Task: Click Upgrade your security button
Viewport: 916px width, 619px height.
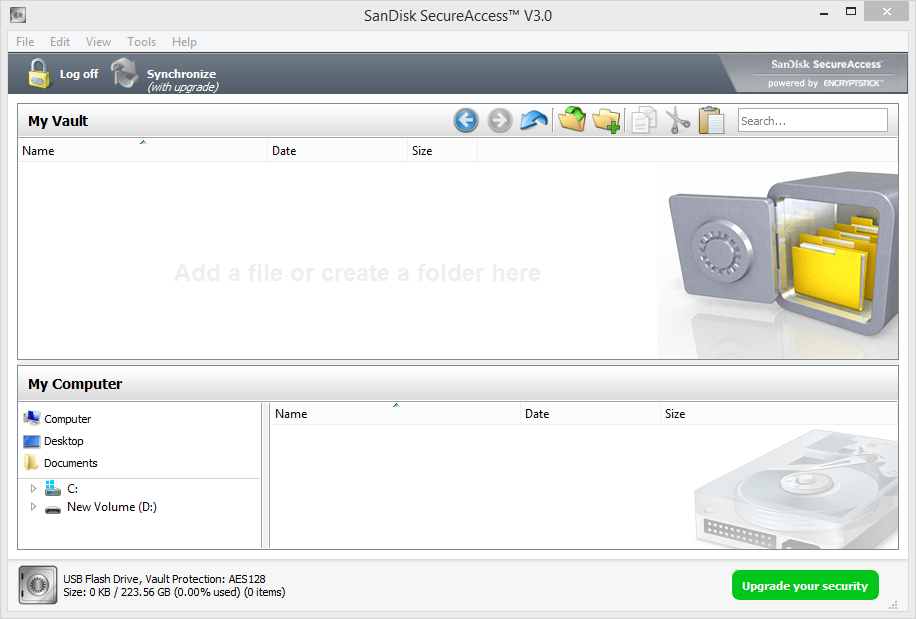Action: click(x=805, y=585)
